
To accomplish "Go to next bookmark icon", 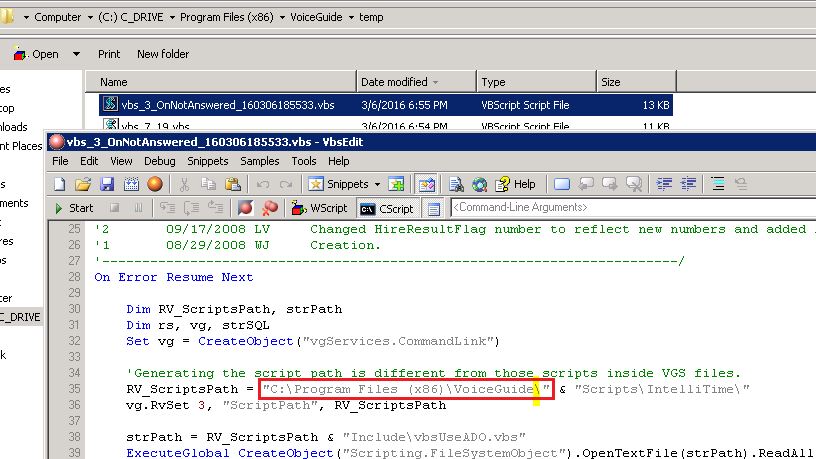I will click(609, 184).
